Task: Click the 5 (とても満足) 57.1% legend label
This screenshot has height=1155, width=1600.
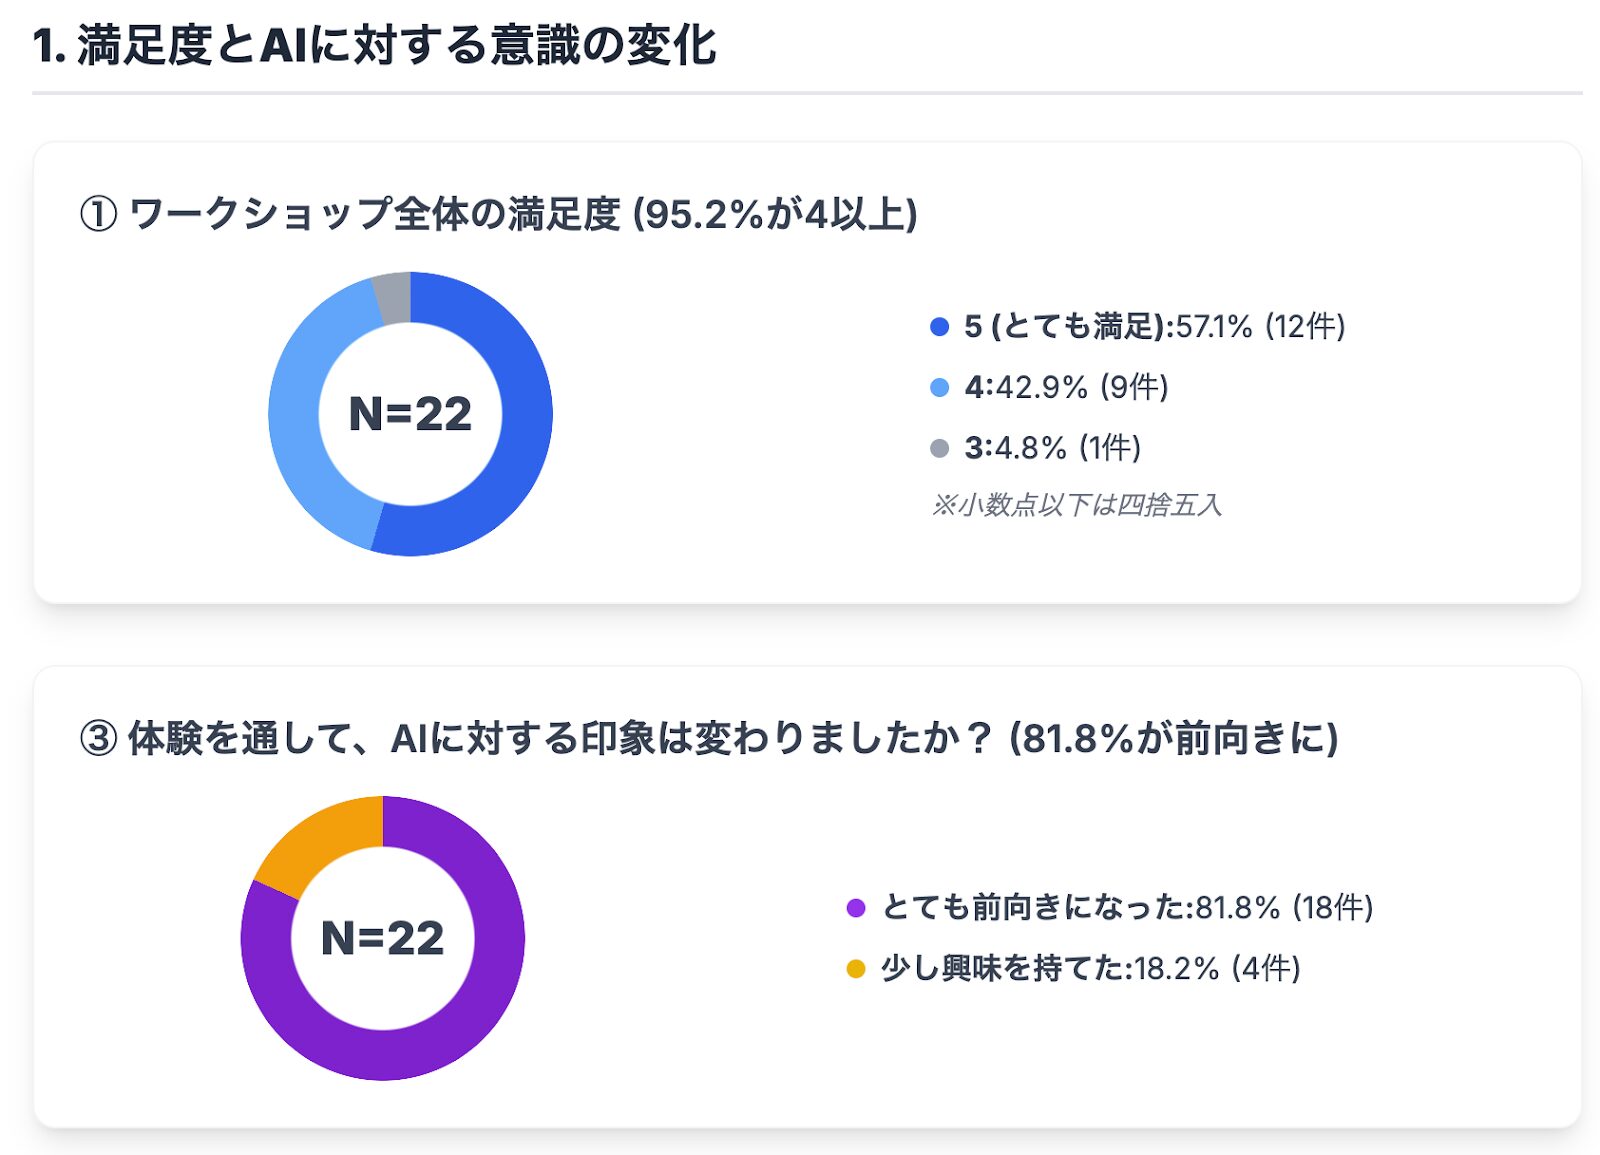Action: click(1154, 327)
